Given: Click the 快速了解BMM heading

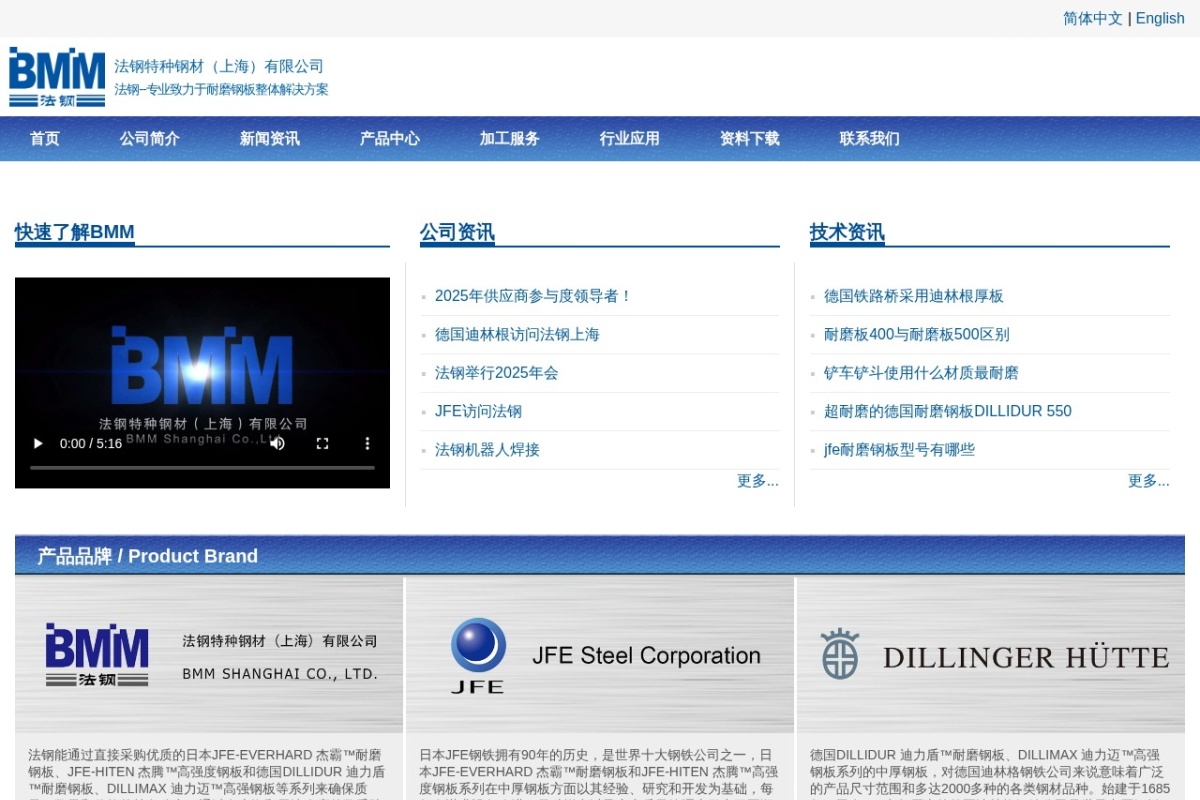Looking at the screenshot, I should [x=75, y=232].
